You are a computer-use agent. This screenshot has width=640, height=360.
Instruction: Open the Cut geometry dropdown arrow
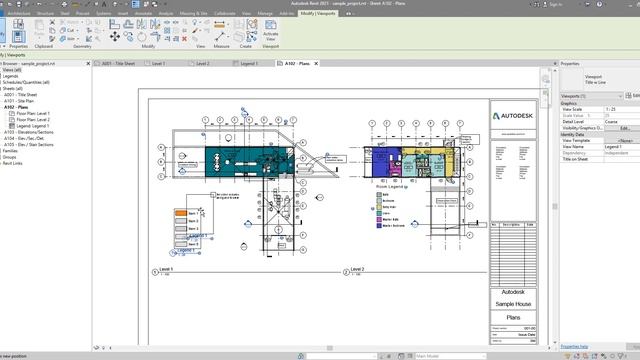(78, 30)
